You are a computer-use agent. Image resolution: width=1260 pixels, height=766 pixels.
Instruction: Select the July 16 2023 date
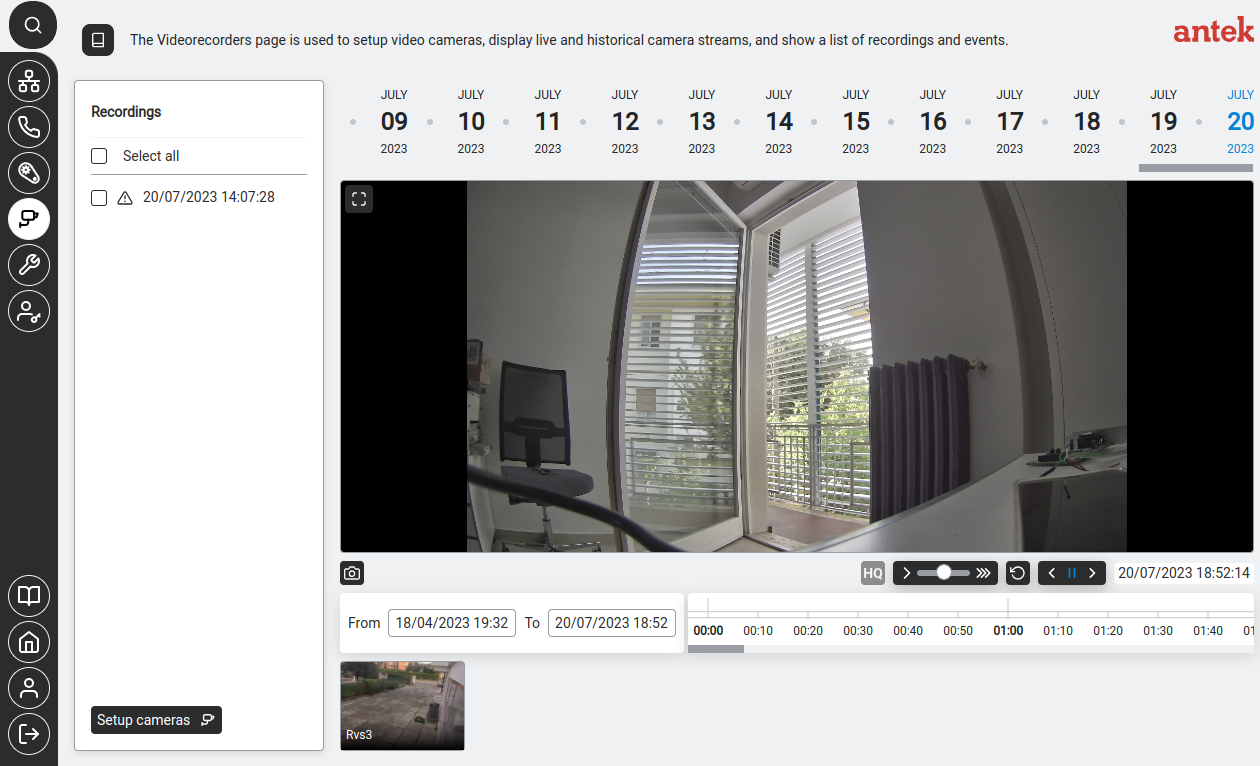click(x=933, y=122)
